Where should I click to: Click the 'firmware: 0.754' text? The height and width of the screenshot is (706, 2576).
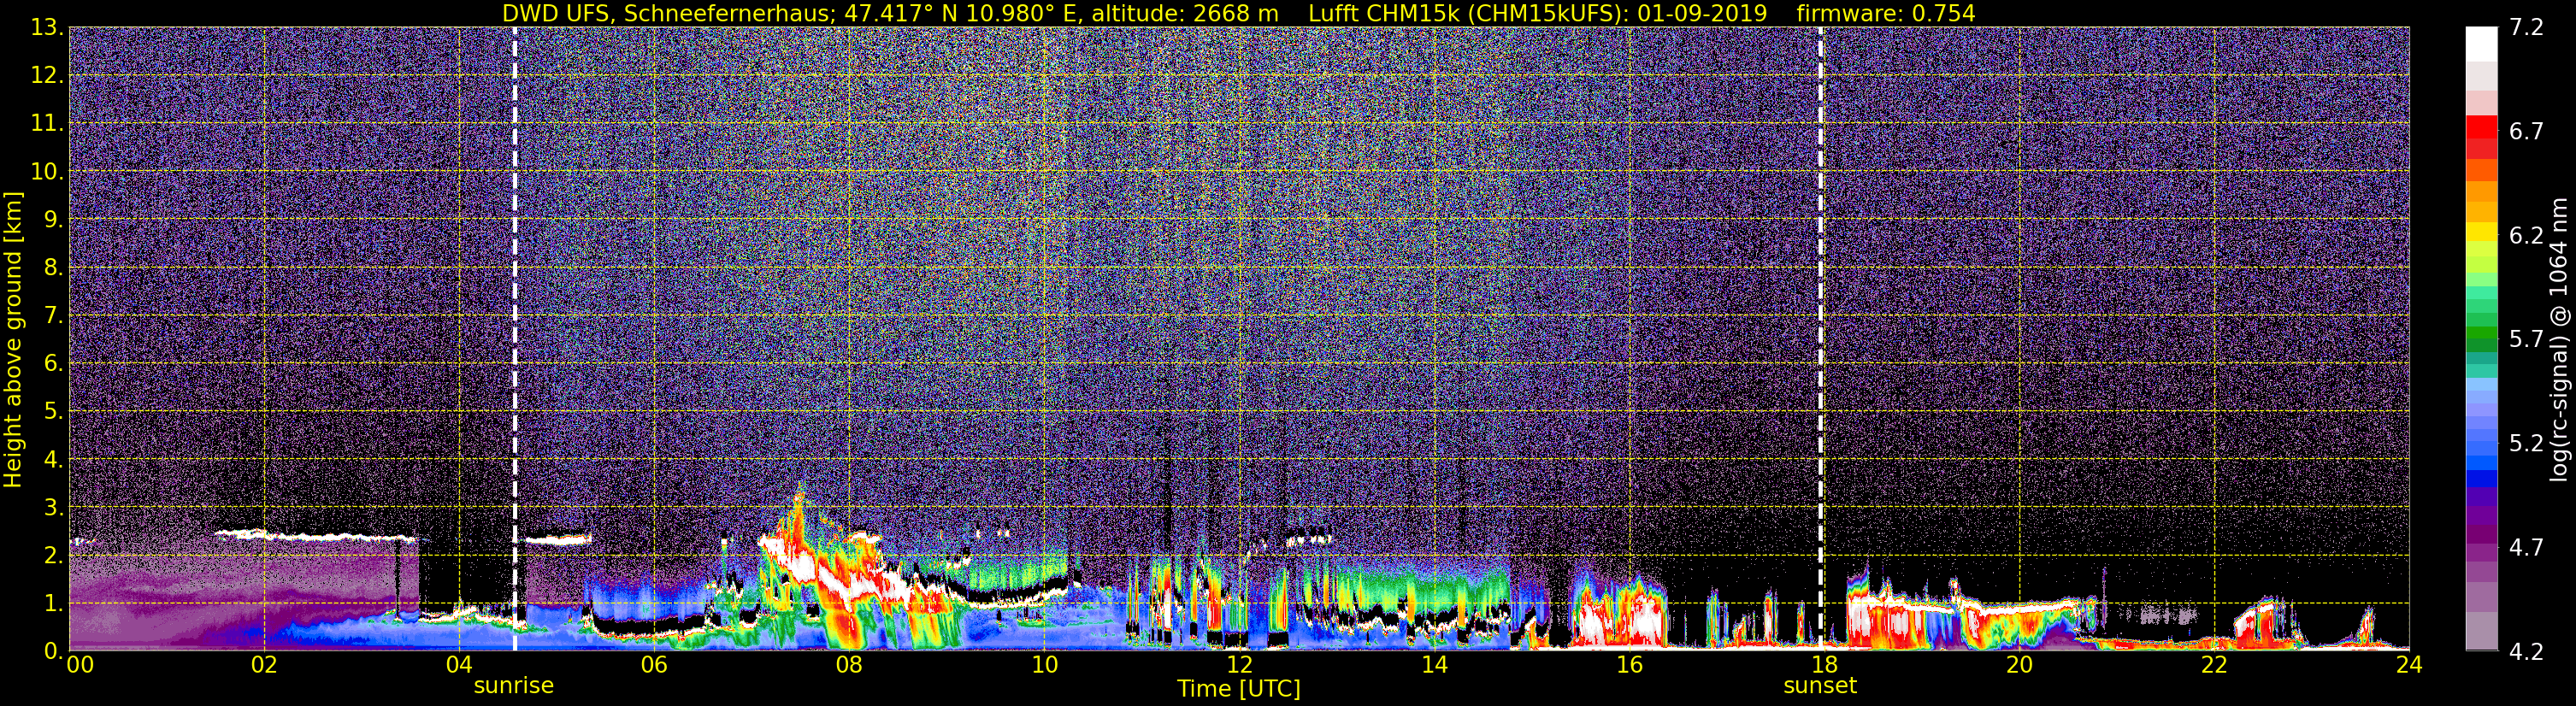(1885, 13)
